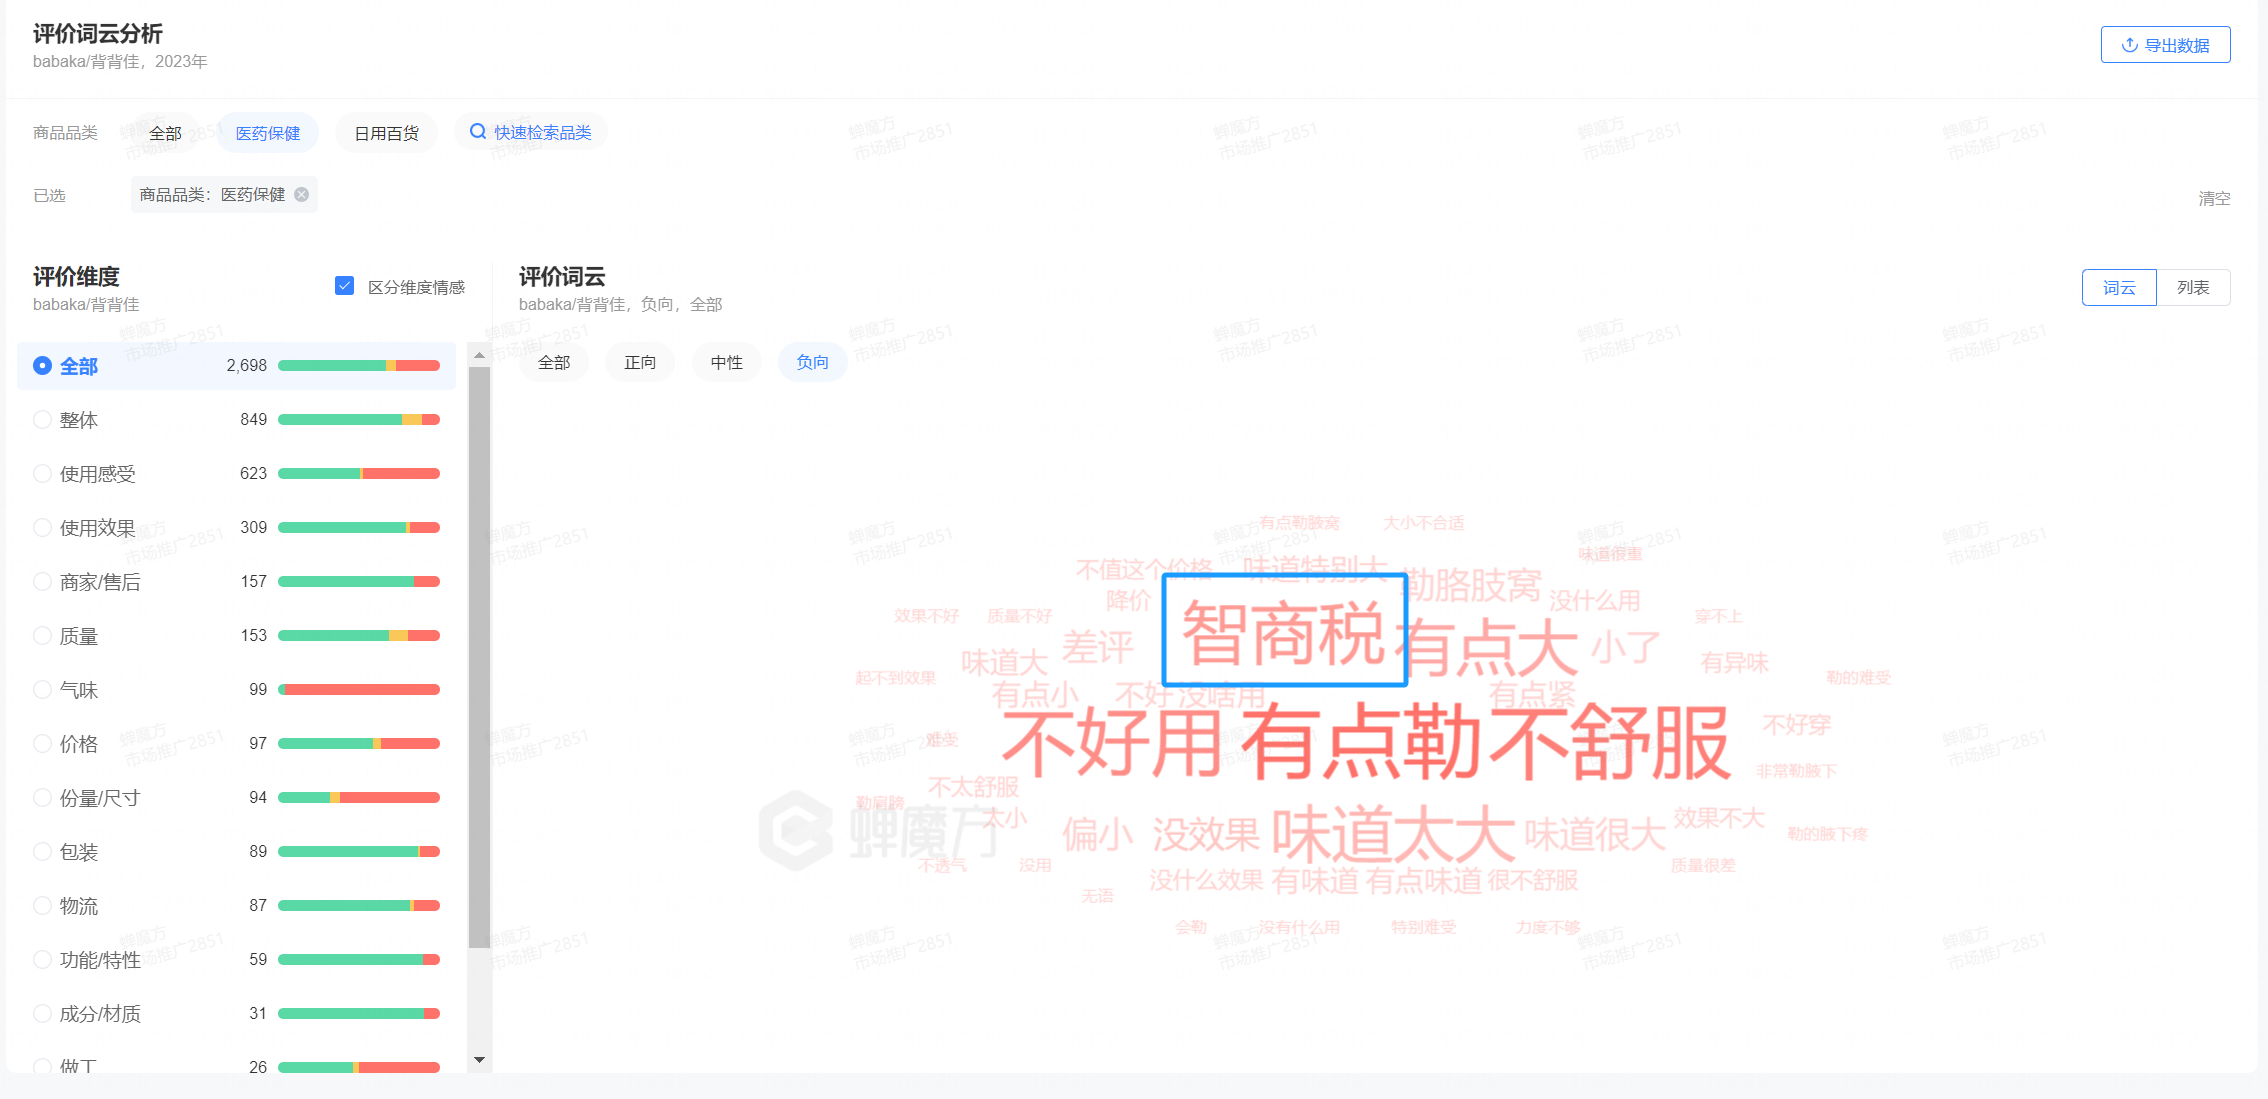
Task: Remove the 医药保健 selected filter tag
Action: click(x=302, y=195)
